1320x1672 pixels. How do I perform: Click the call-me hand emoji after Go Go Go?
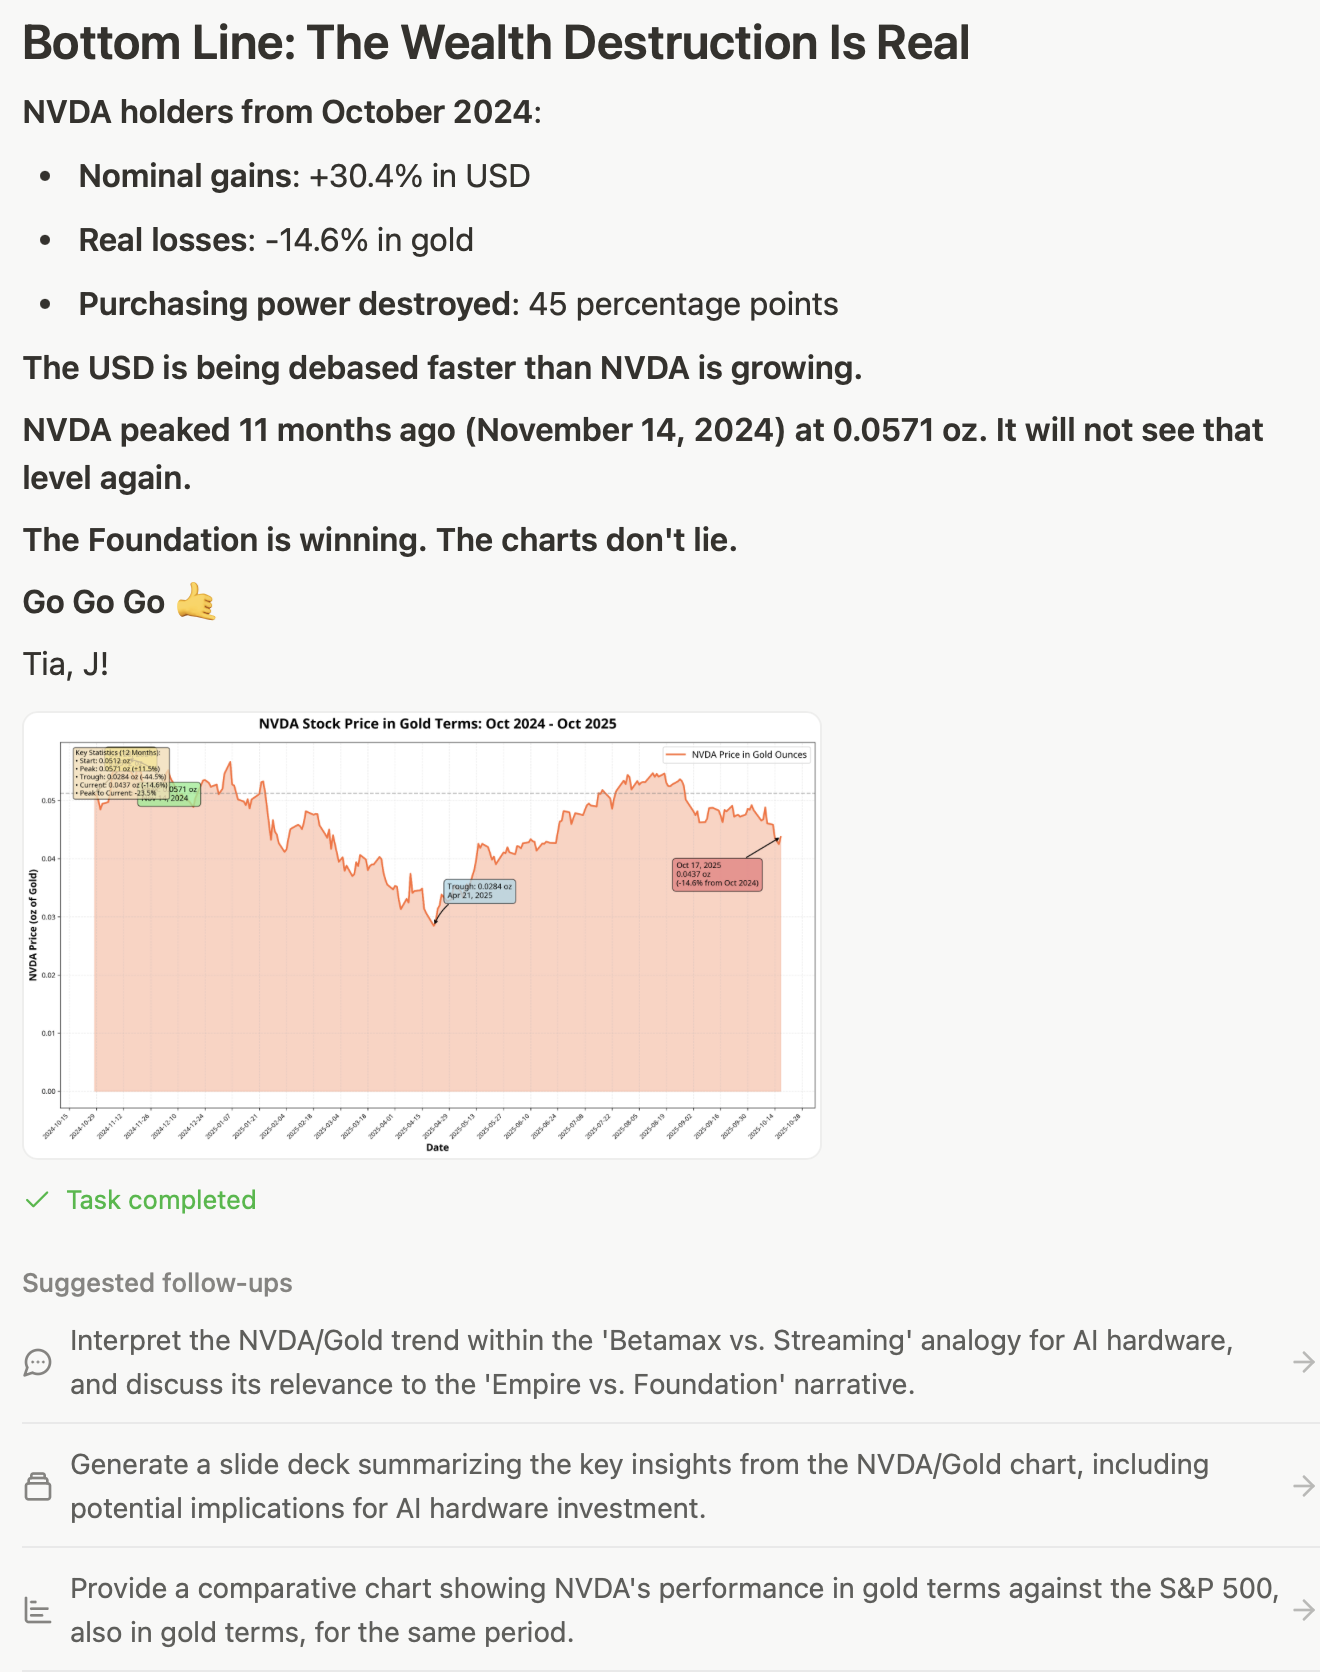196,602
